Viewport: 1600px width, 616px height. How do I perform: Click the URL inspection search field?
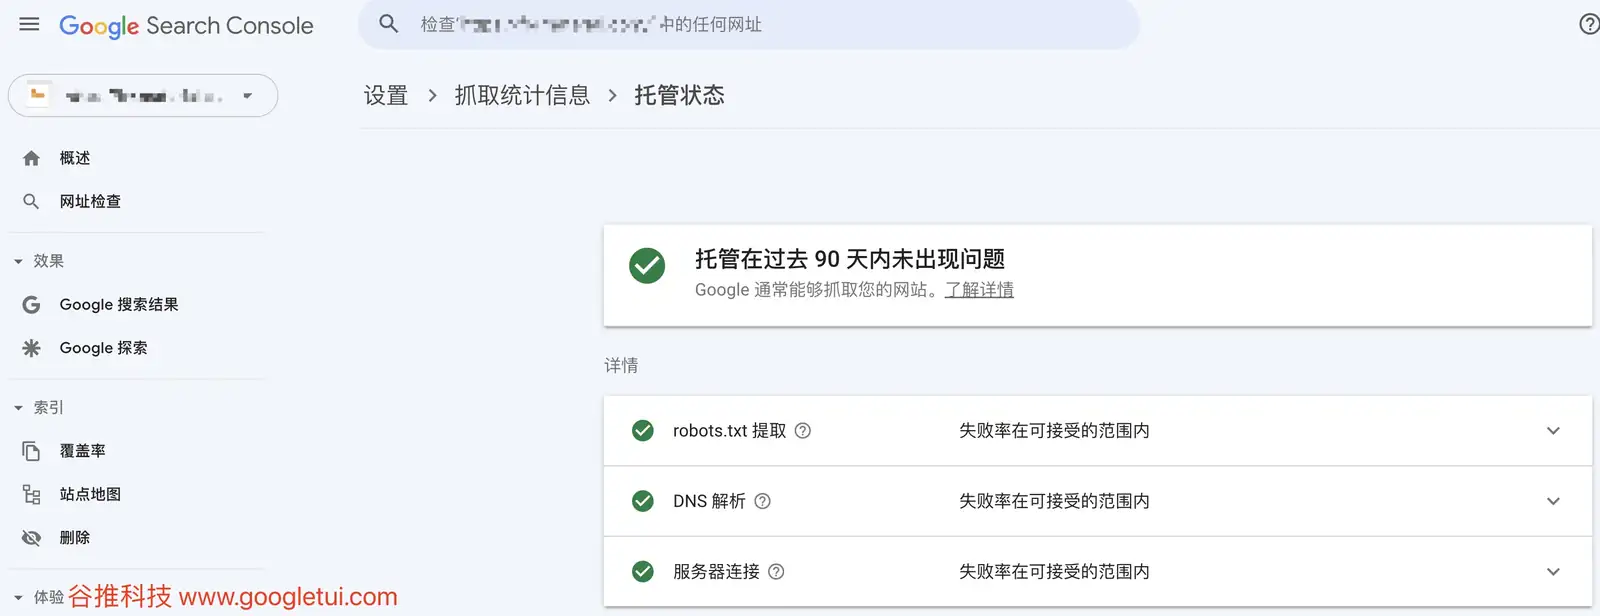749,24
